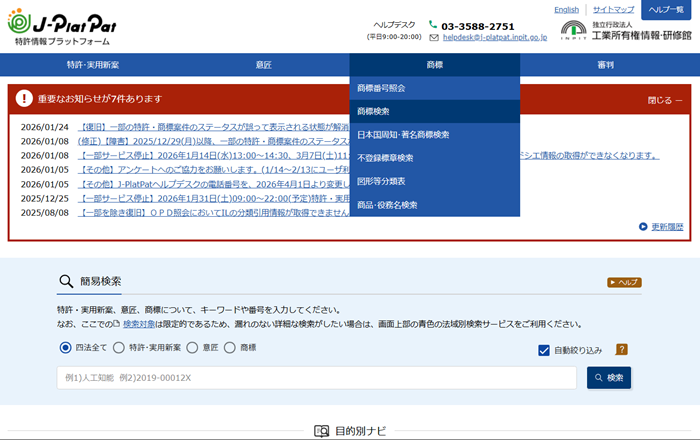This screenshot has width=700, height=440.
Task: Click the blue 検索 button
Action: click(609, 378)
